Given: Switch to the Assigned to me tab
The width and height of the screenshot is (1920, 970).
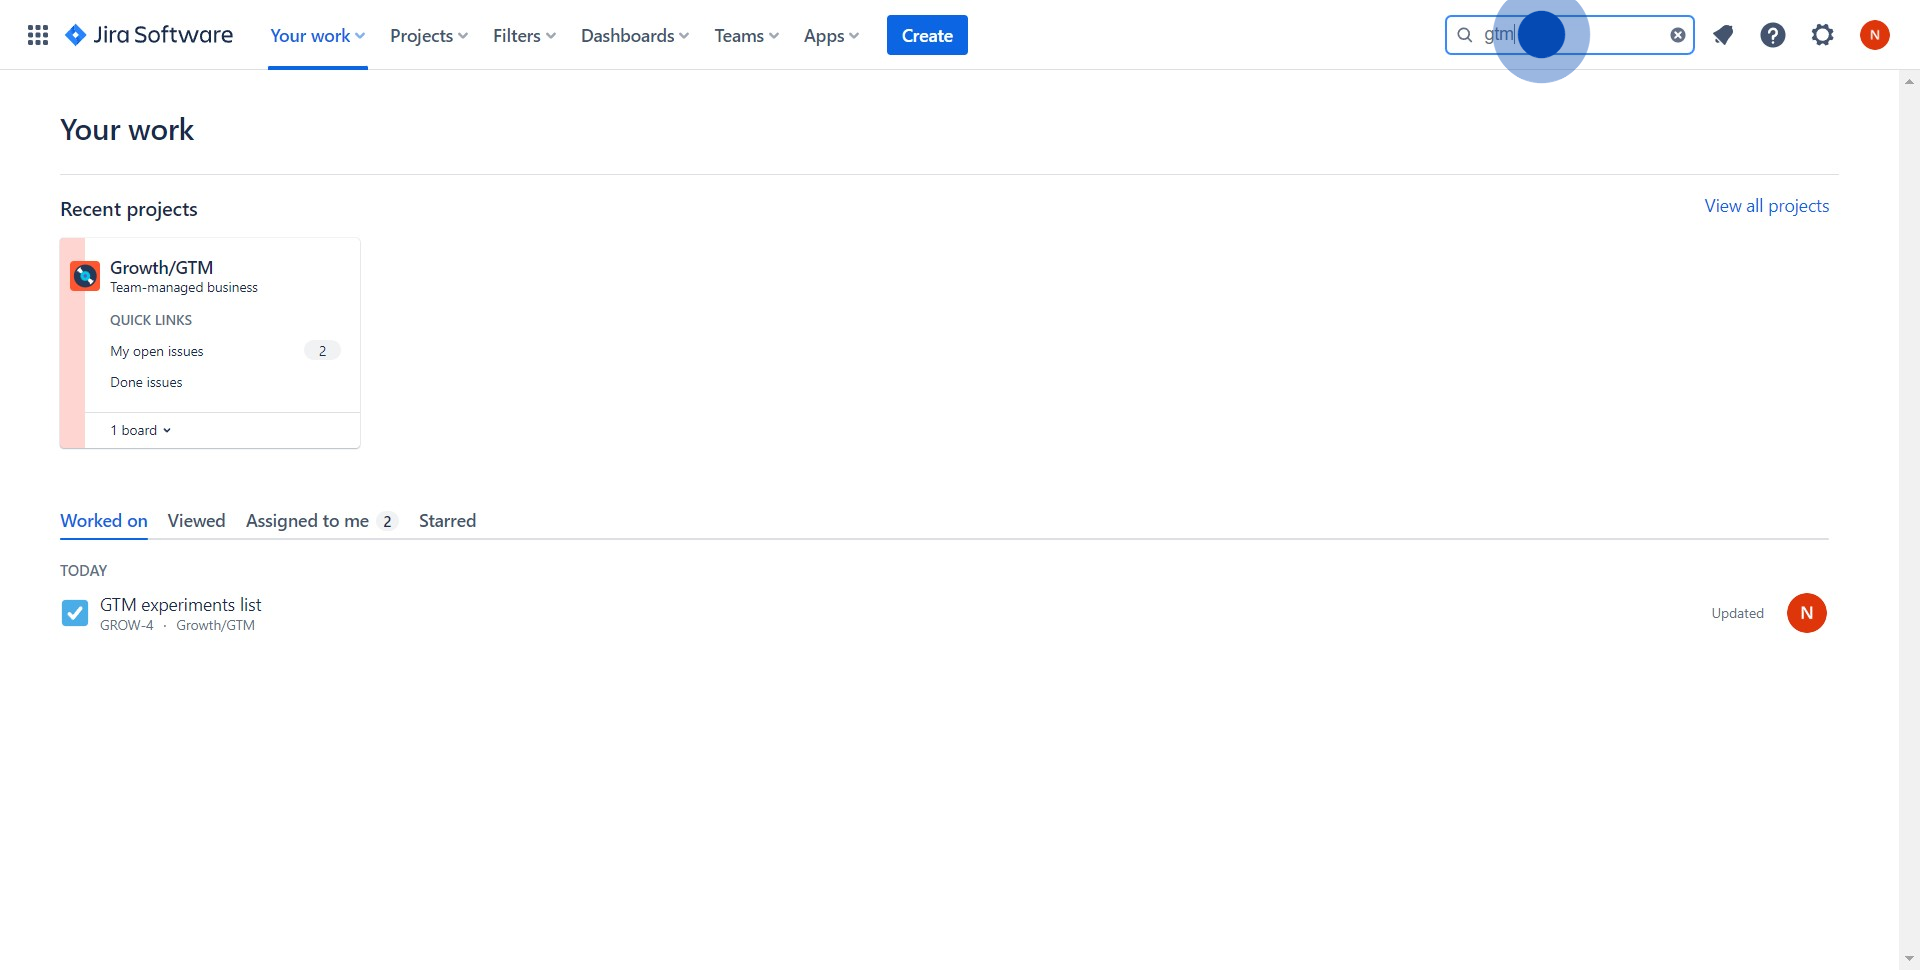Looking at the screenshot, I should point(308,521).
